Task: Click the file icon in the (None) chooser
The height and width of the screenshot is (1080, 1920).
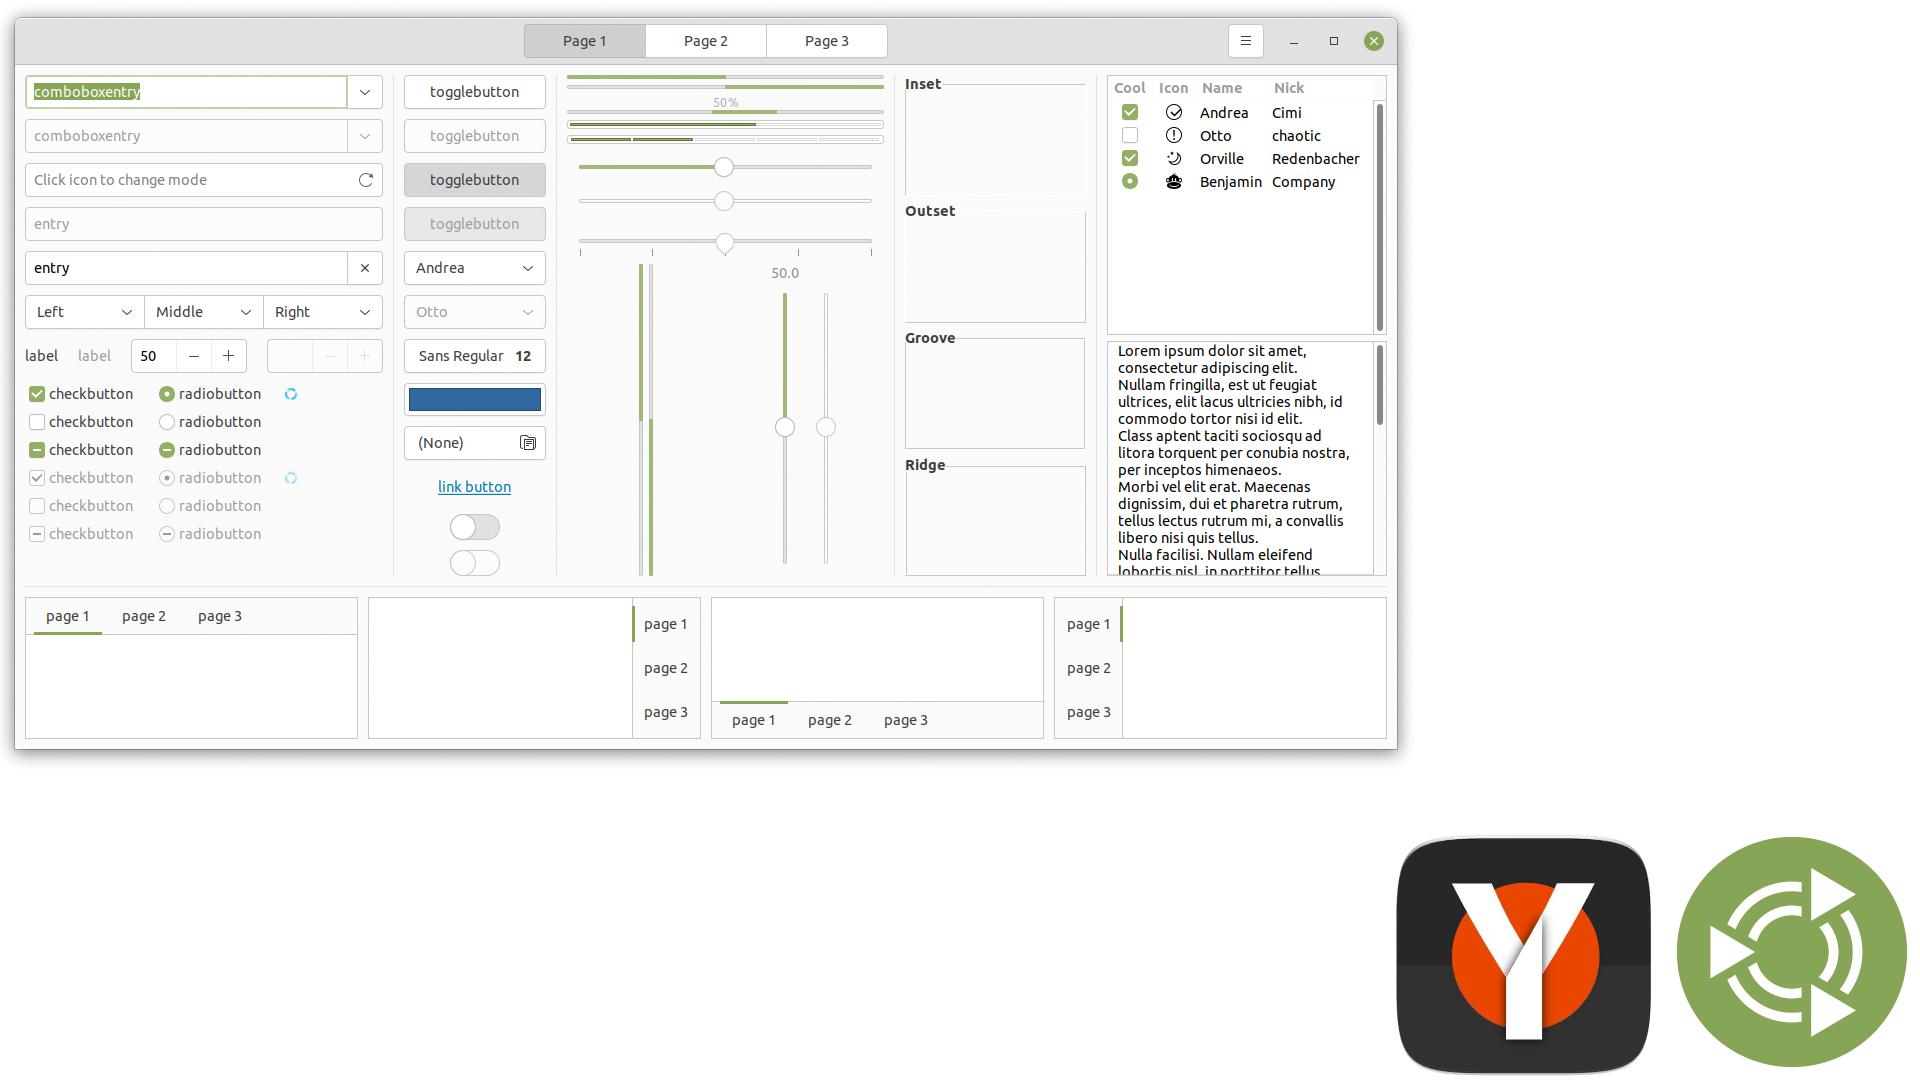Action: (528, 443)
